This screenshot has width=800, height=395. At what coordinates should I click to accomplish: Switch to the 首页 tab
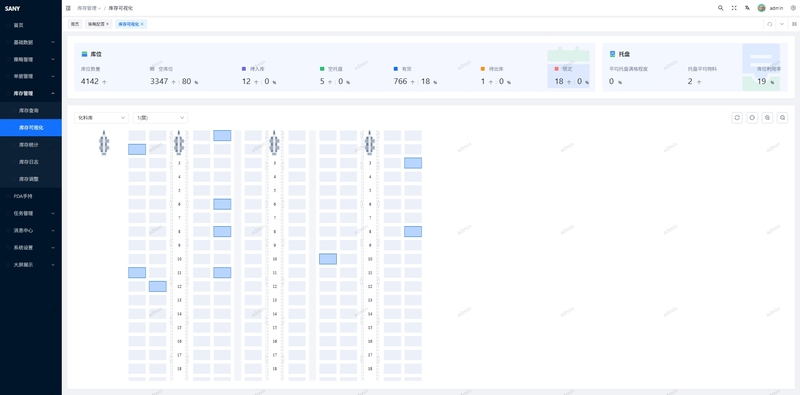(75, 24)
